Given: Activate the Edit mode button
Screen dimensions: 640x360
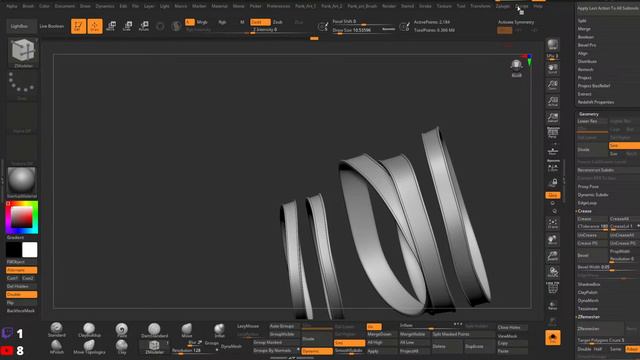Looking at the screenshot, I should 78,26.
